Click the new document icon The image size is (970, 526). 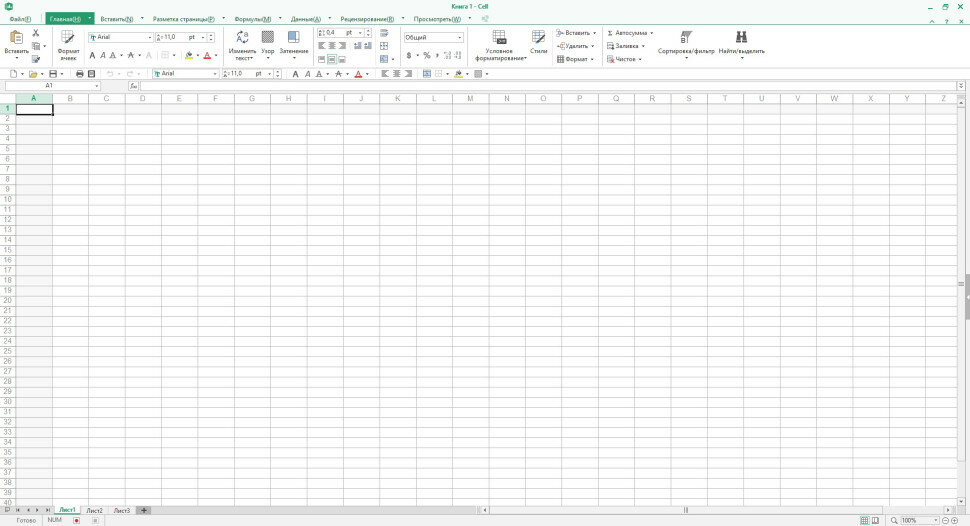point(14,74)
